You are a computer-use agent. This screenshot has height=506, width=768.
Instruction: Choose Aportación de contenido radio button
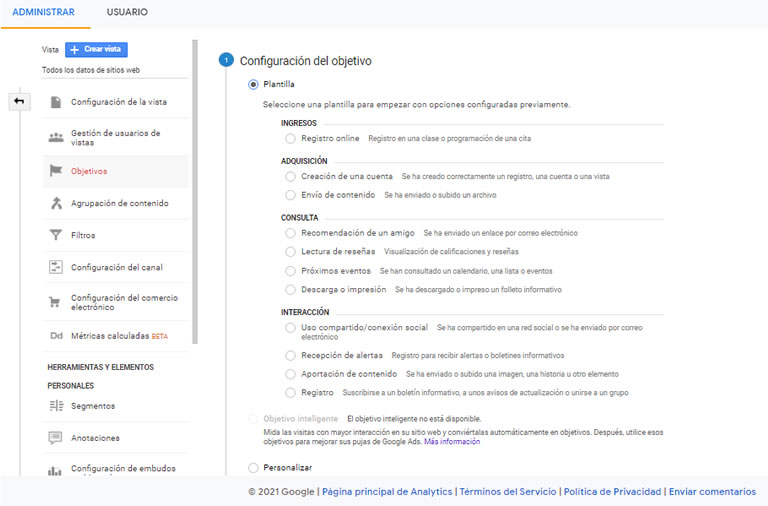coord(290,374)
